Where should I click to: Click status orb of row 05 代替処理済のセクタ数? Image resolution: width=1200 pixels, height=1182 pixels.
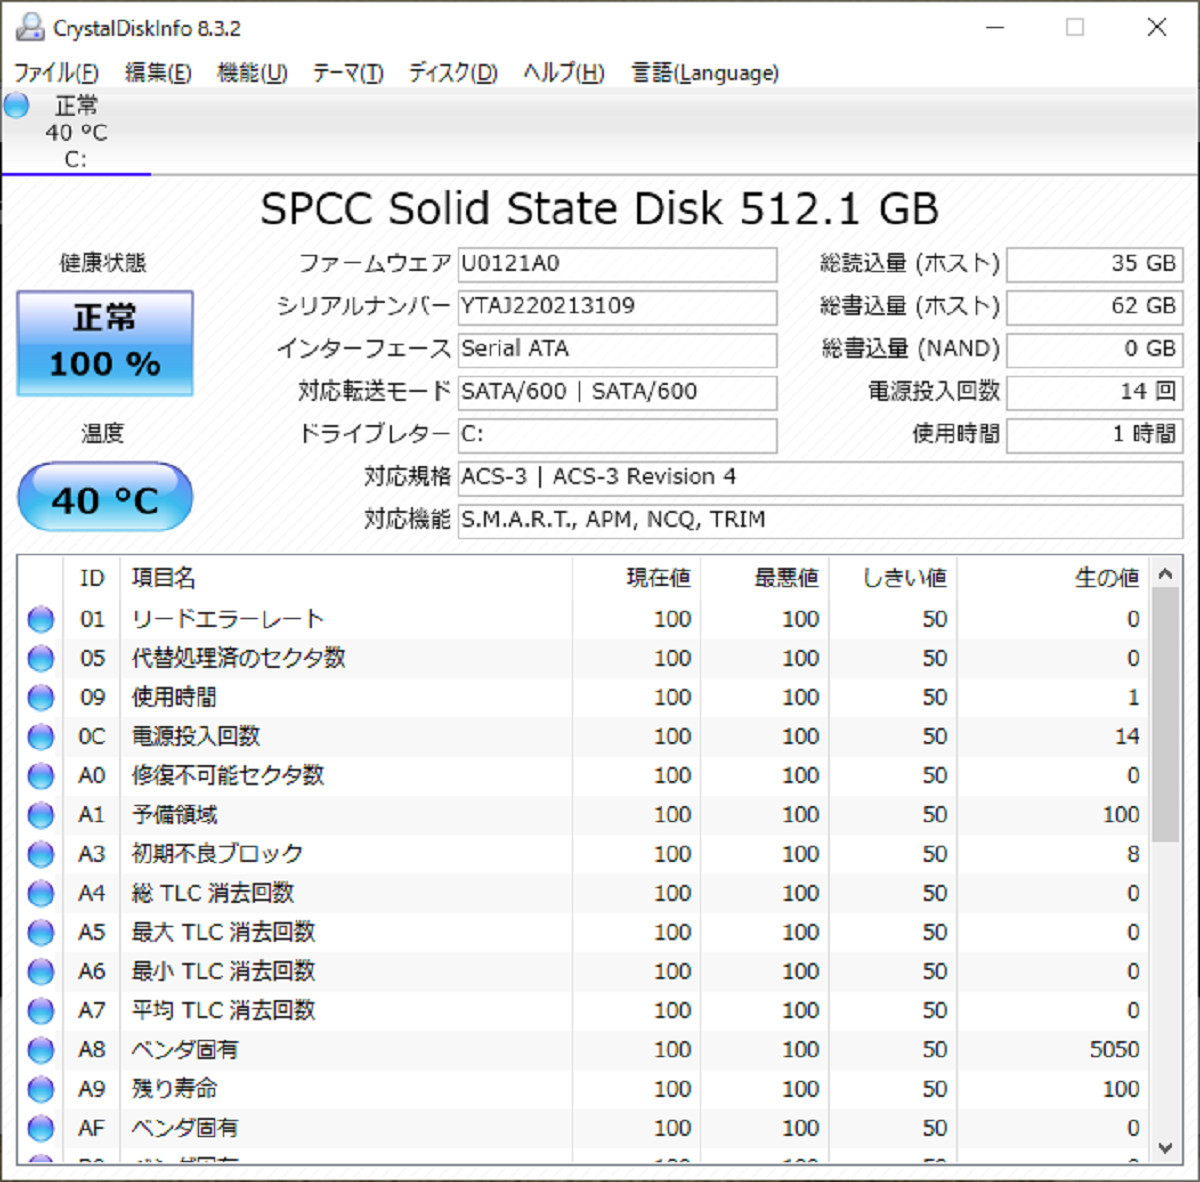tap(41, 659)
